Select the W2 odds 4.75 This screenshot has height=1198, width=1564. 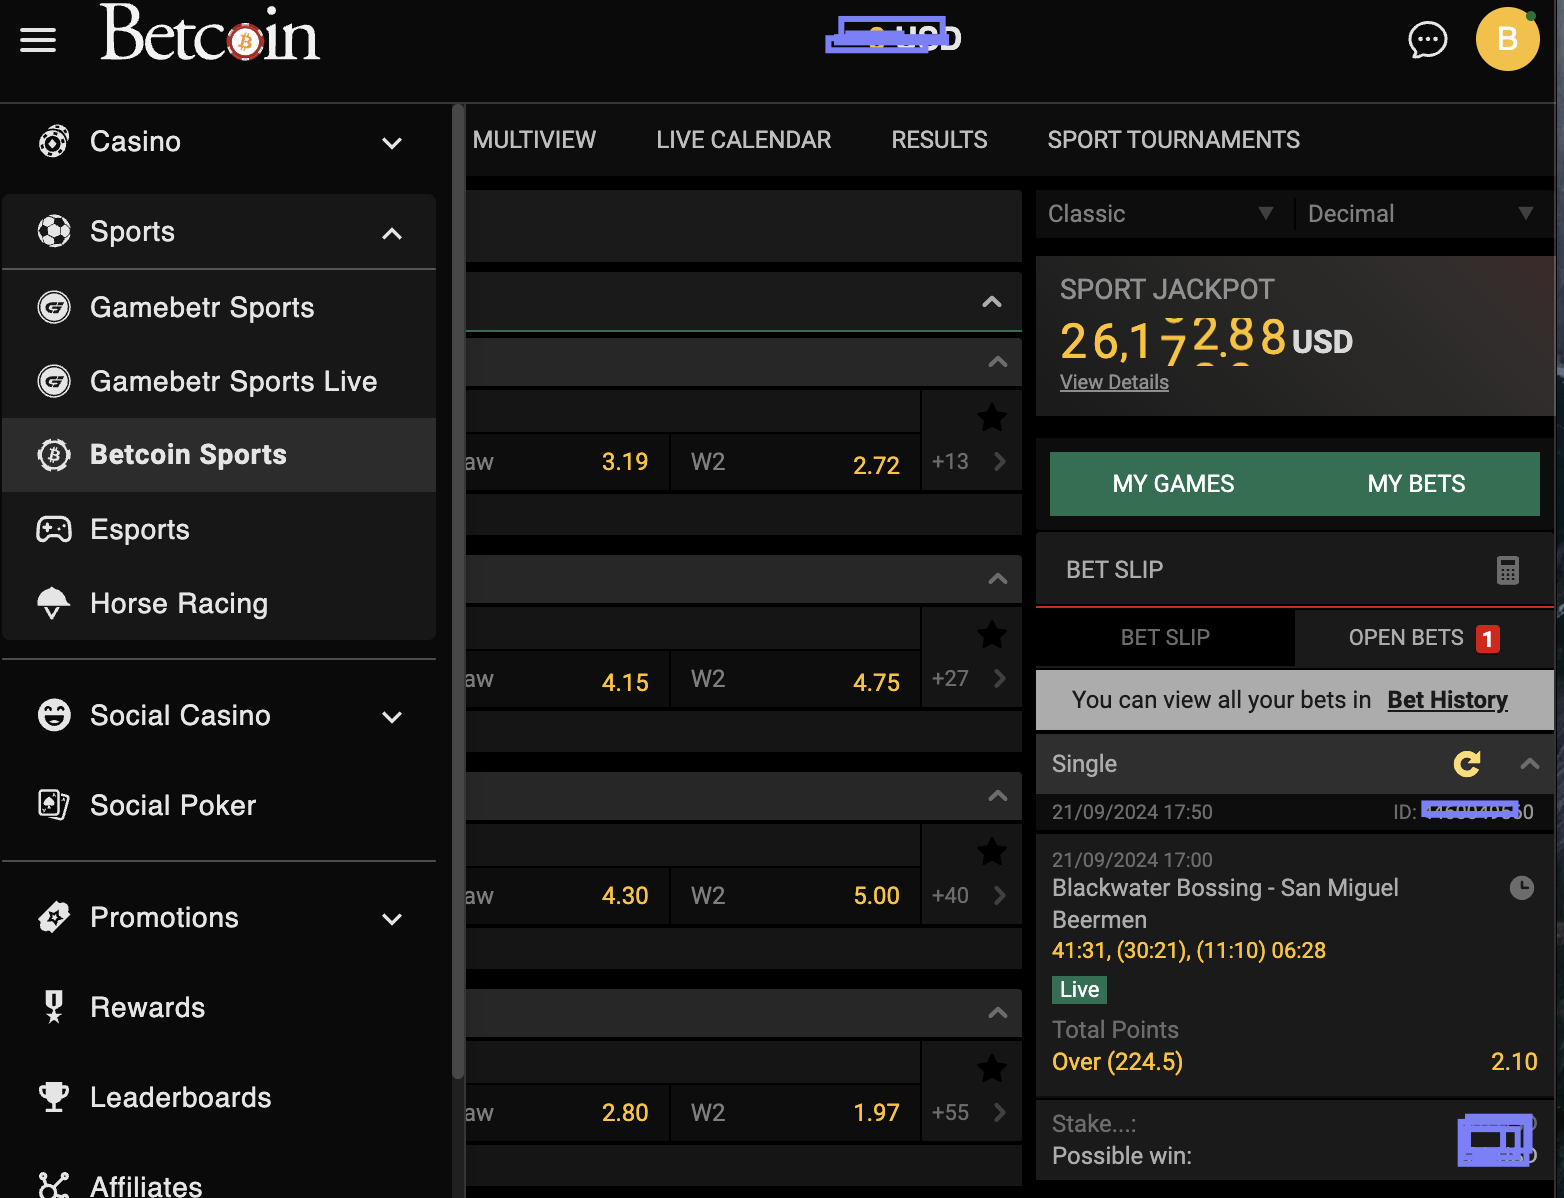pos(795,679)
